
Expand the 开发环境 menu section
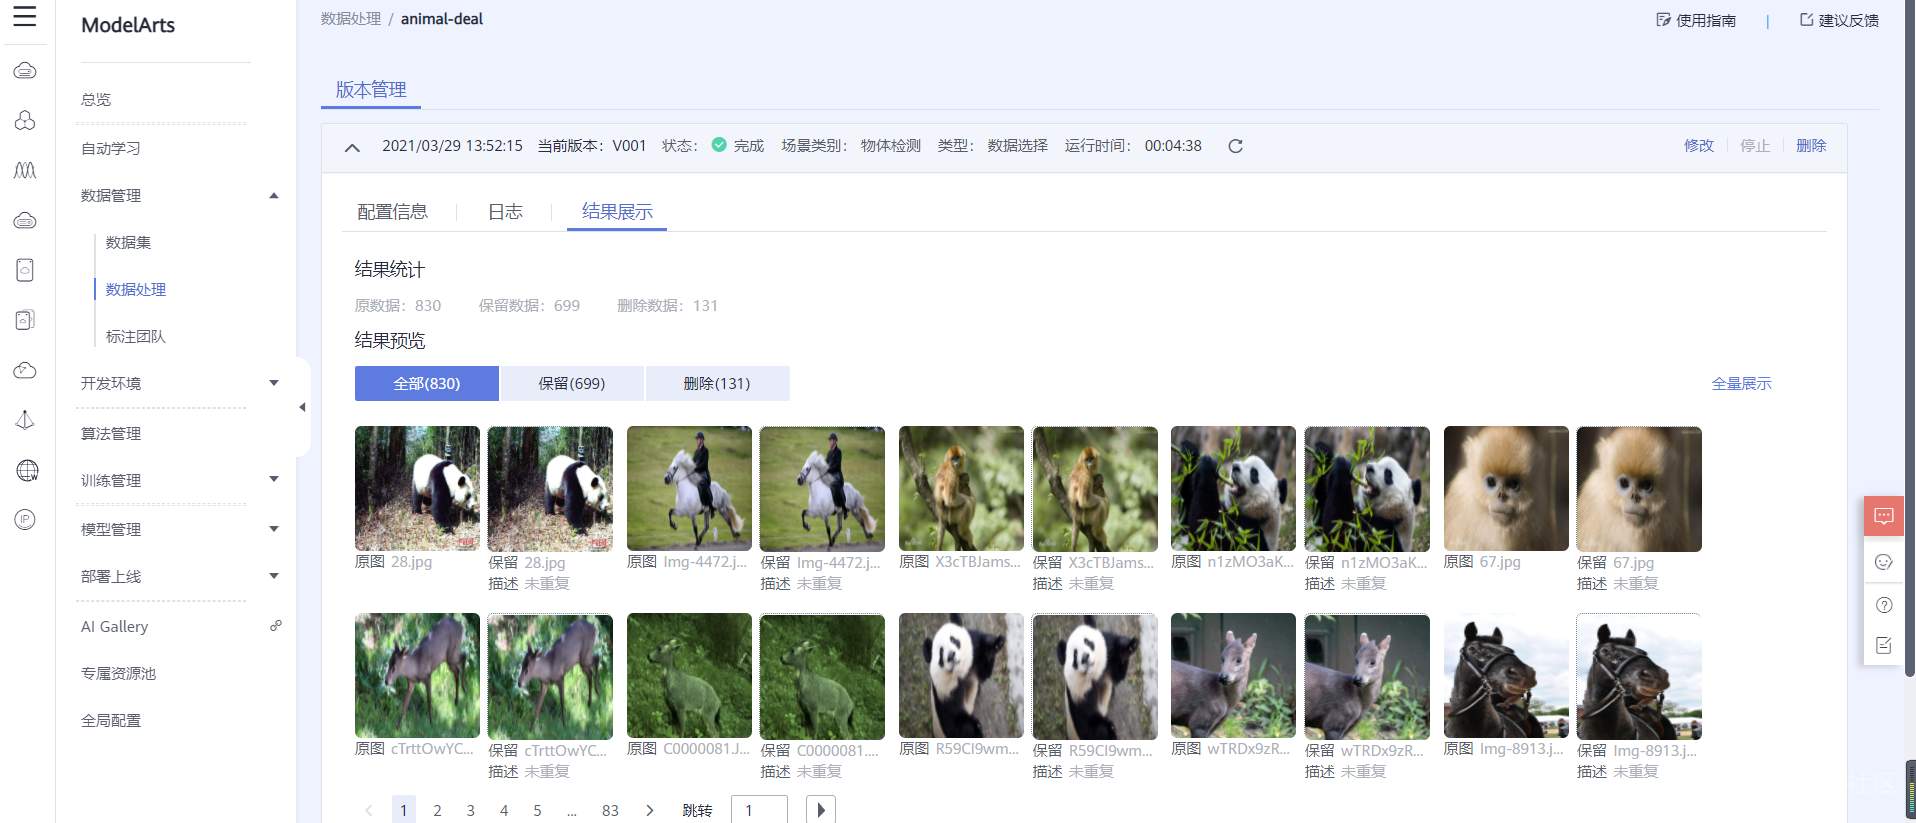pos(274,383)
